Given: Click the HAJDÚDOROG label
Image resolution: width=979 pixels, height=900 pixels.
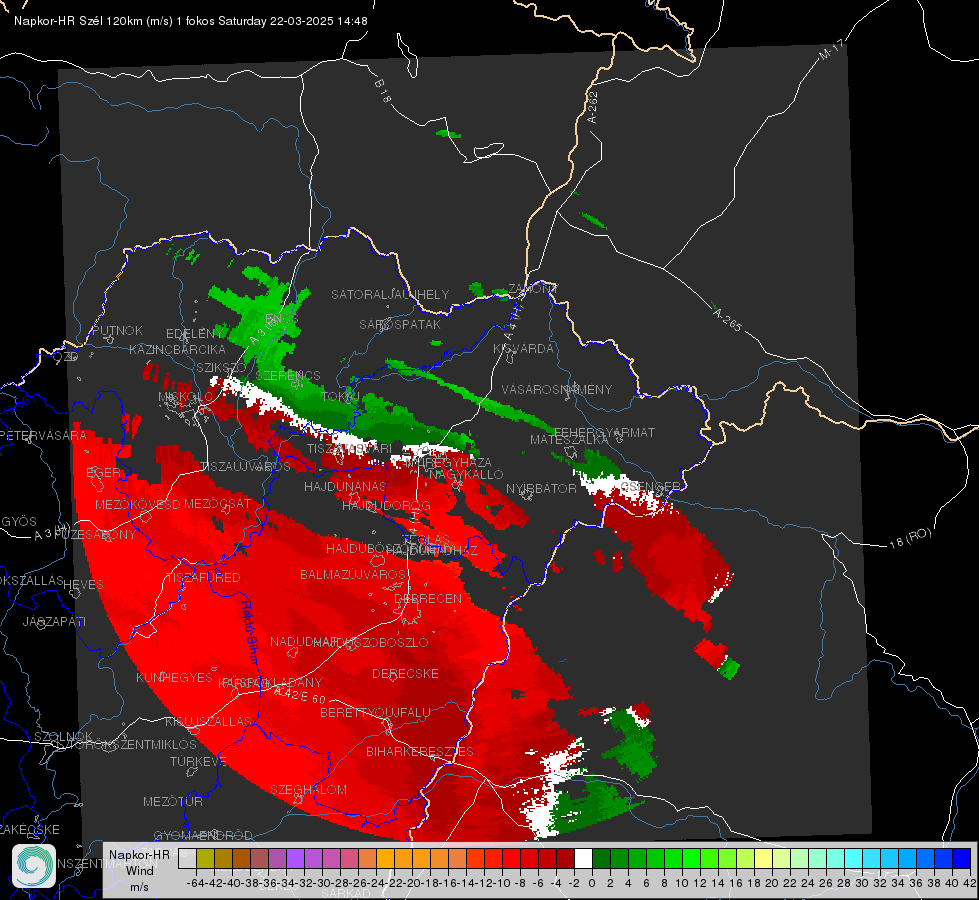Looking at the screenshot, I should click(x=386, y=505).
